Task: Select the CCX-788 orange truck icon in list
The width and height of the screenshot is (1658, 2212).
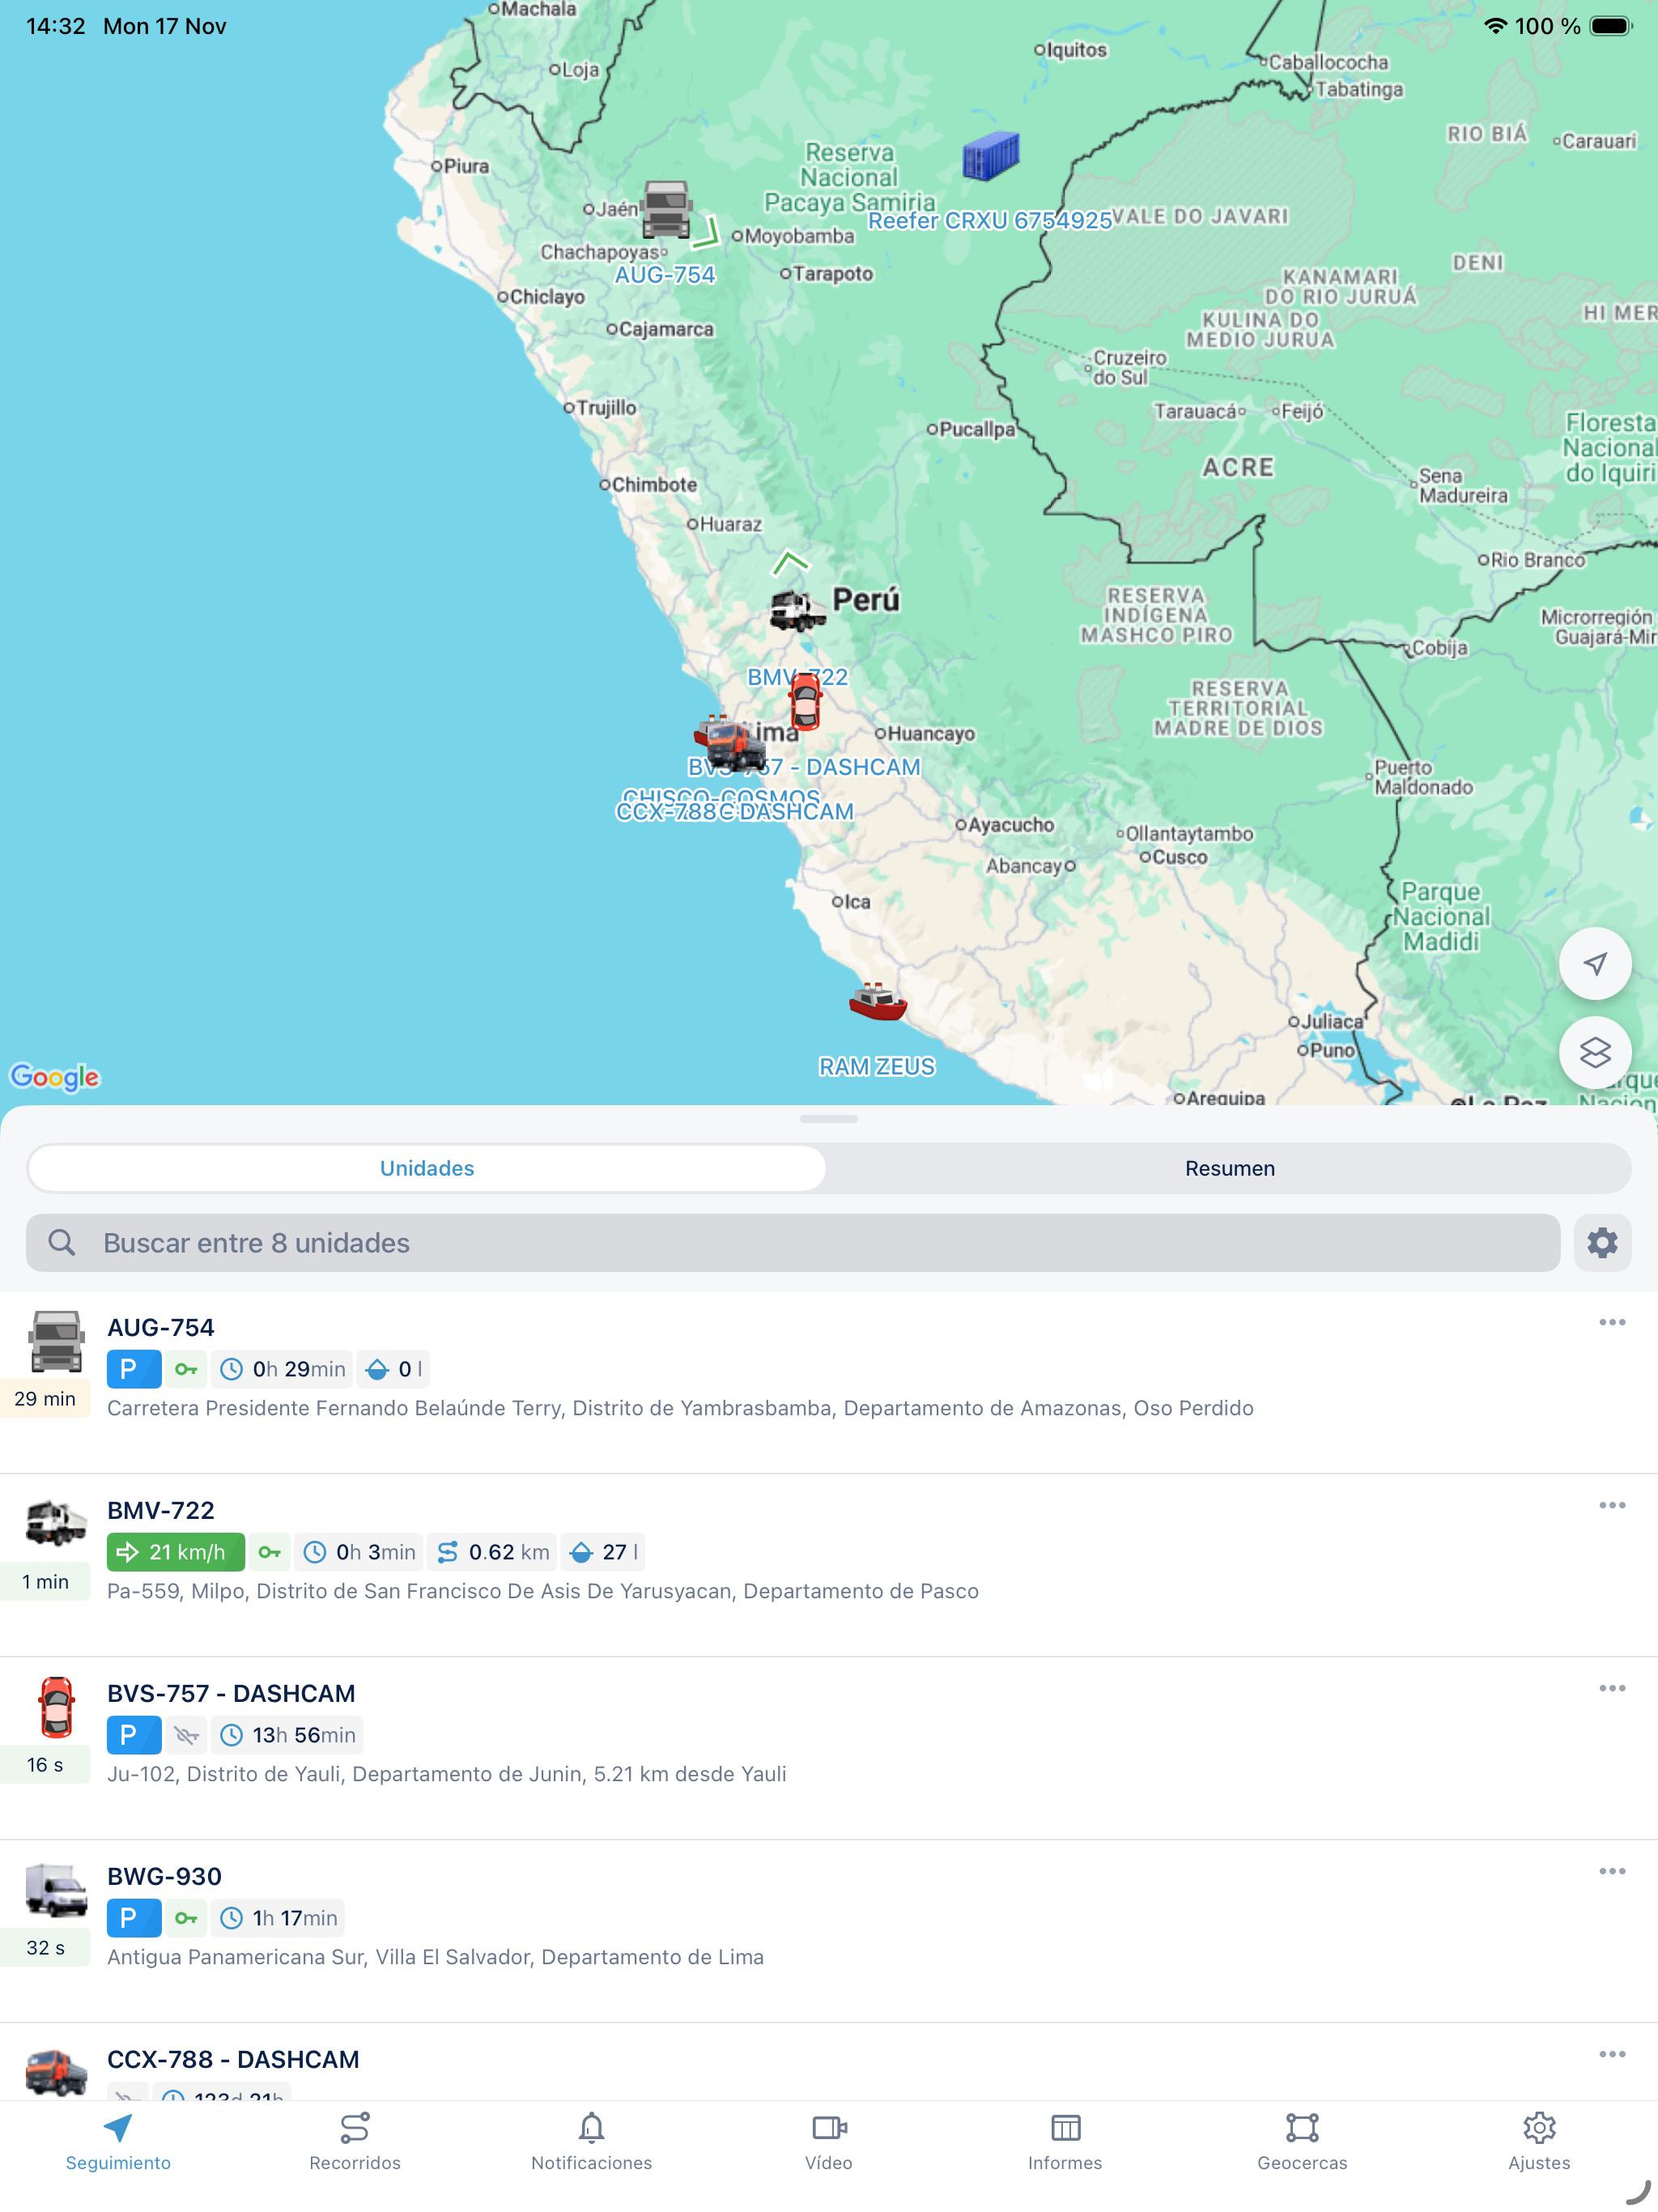Action: point(56,2072)
